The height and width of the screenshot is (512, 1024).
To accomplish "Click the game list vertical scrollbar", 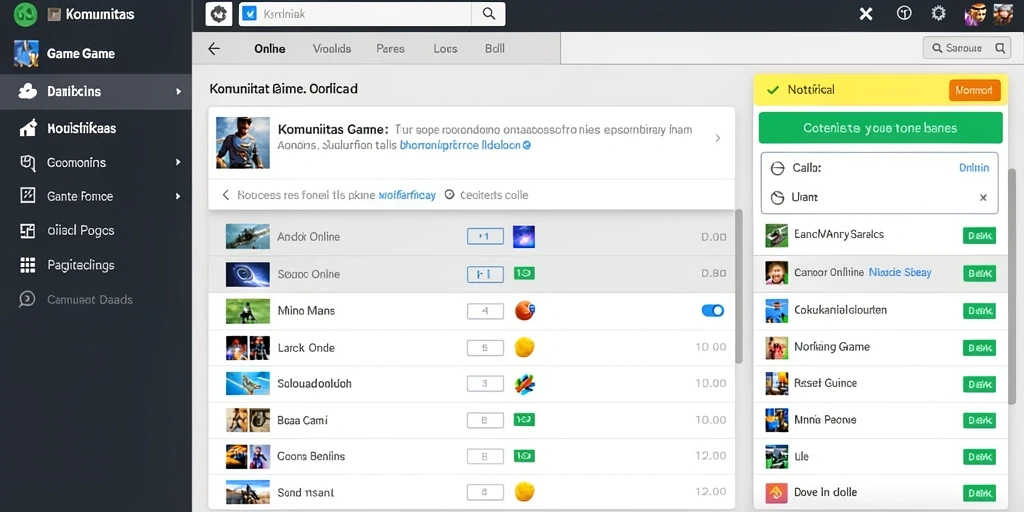I will [x=739, y=286].
